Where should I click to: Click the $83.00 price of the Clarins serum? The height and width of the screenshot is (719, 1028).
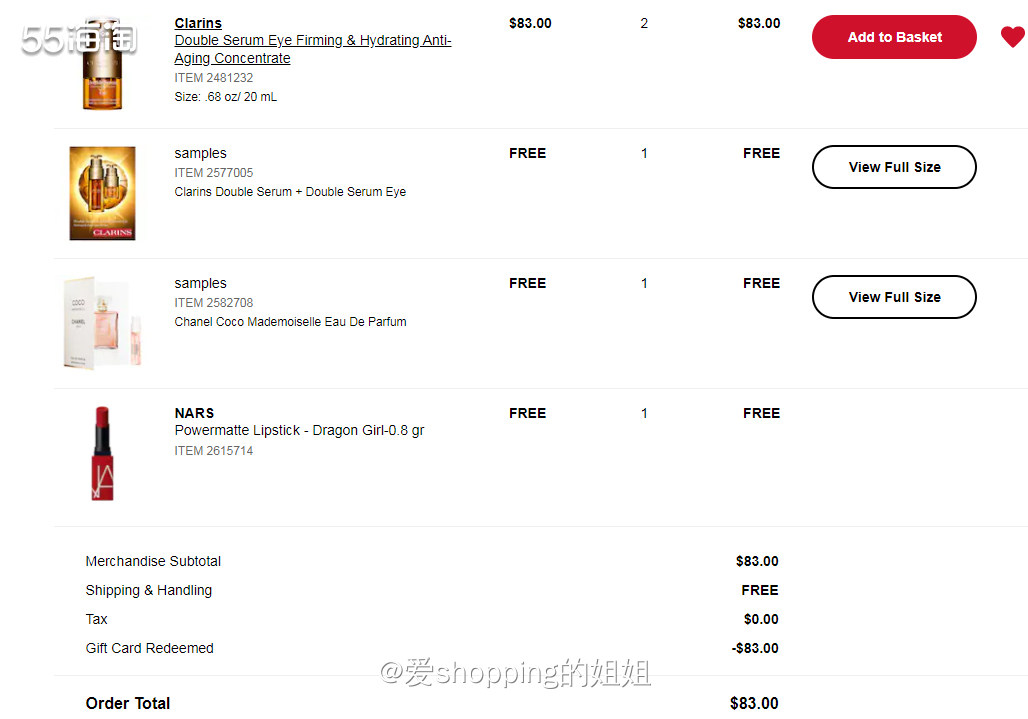[x=529, y=23]
